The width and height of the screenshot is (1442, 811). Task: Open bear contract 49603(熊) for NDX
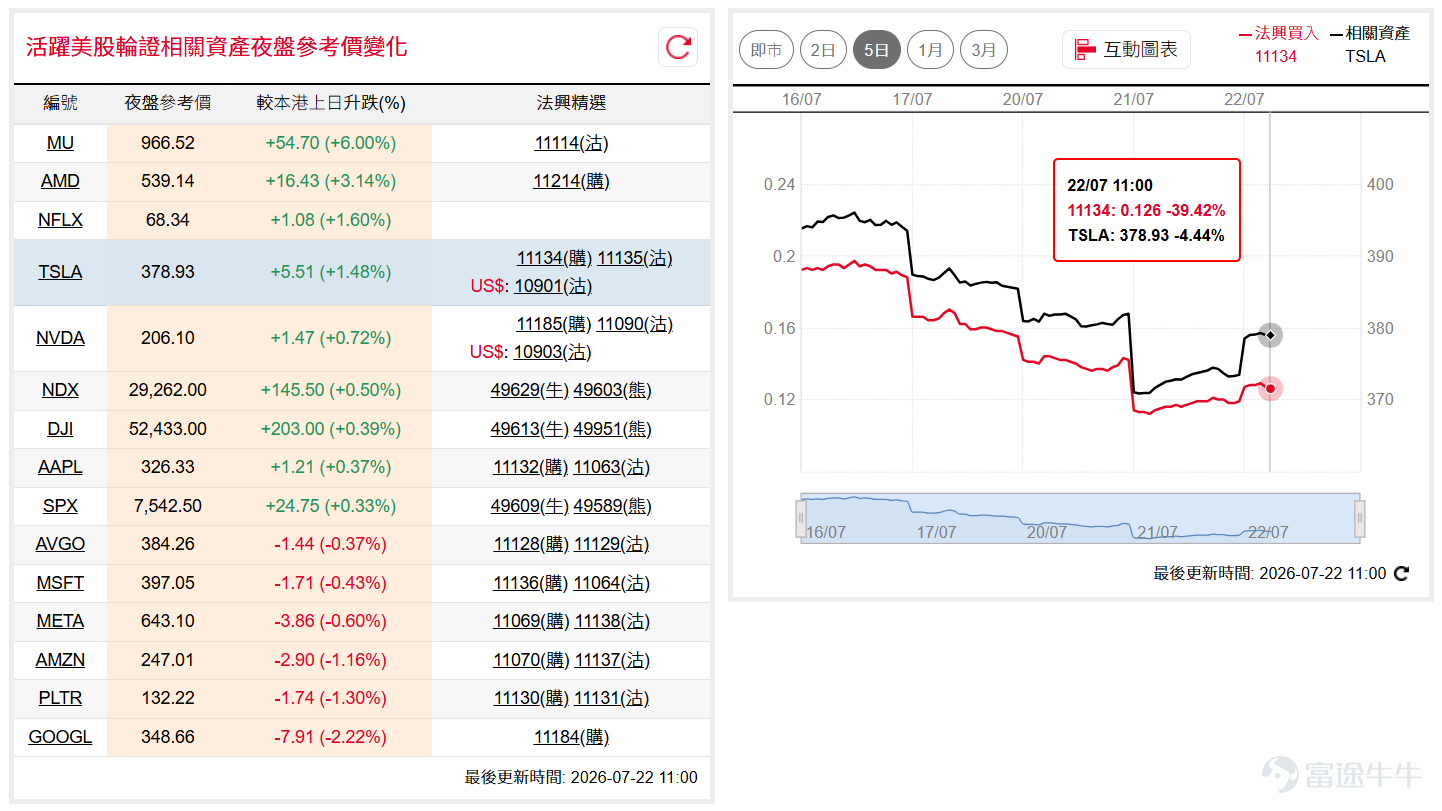(612, 390)
